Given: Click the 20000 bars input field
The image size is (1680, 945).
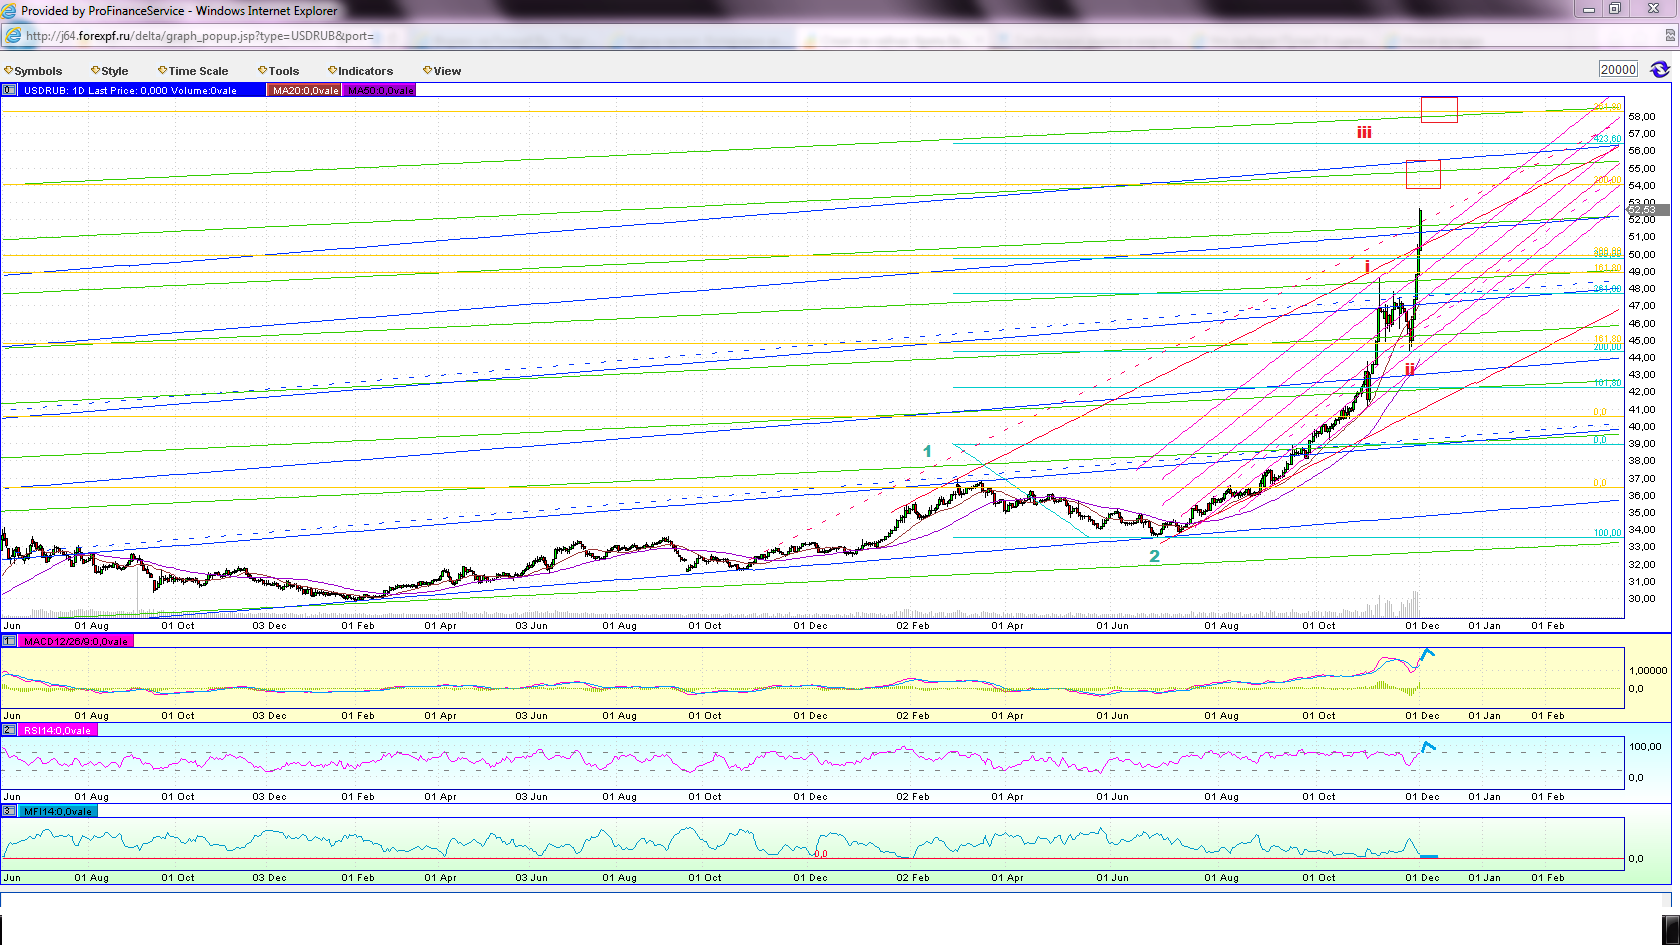Looking at the screenshot, I should coord(1619,69).
